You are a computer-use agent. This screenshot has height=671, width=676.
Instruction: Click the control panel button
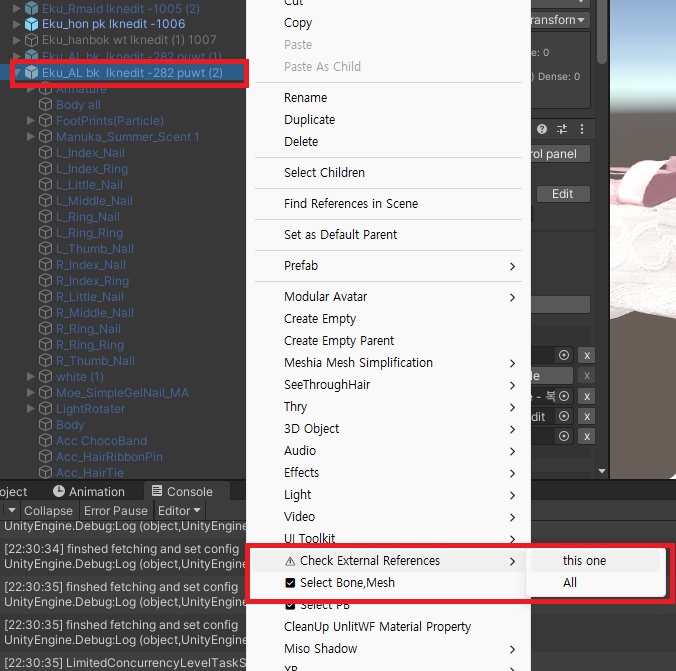click(x=560, y=154)
